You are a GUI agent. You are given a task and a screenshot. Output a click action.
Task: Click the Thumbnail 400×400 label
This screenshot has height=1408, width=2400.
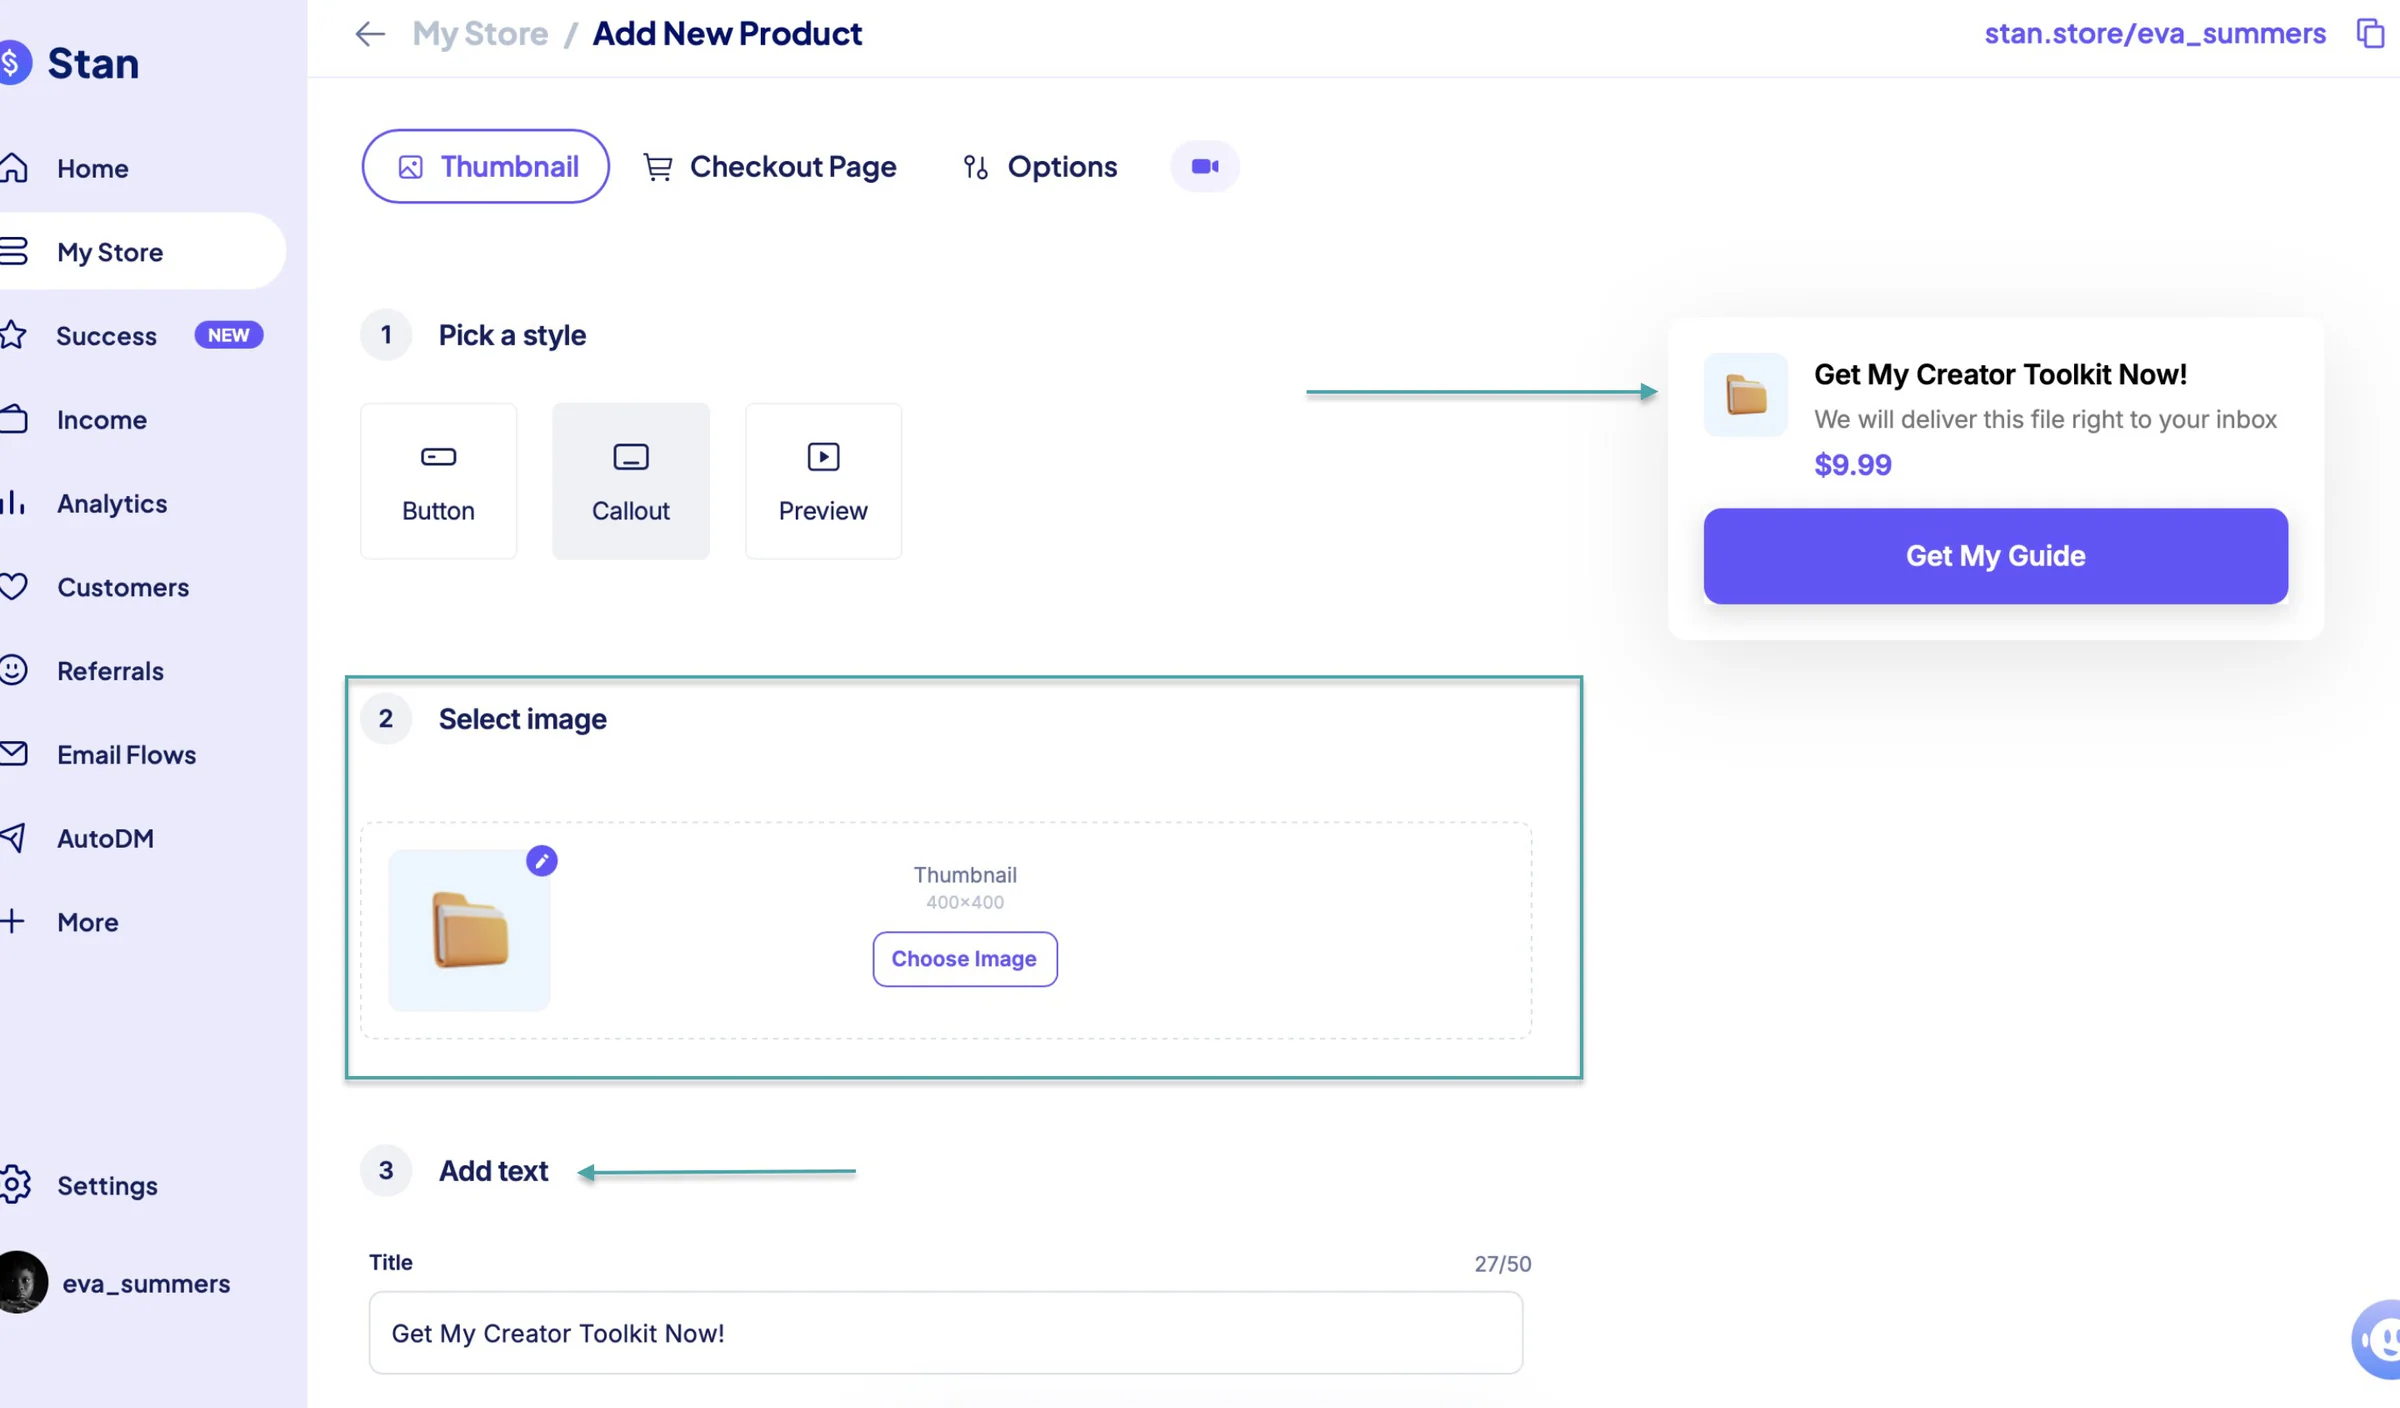coord(965,887)
